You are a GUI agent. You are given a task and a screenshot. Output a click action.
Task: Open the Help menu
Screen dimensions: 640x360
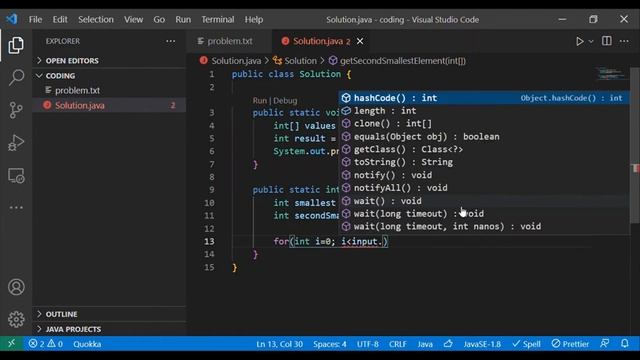click(254, 19)
